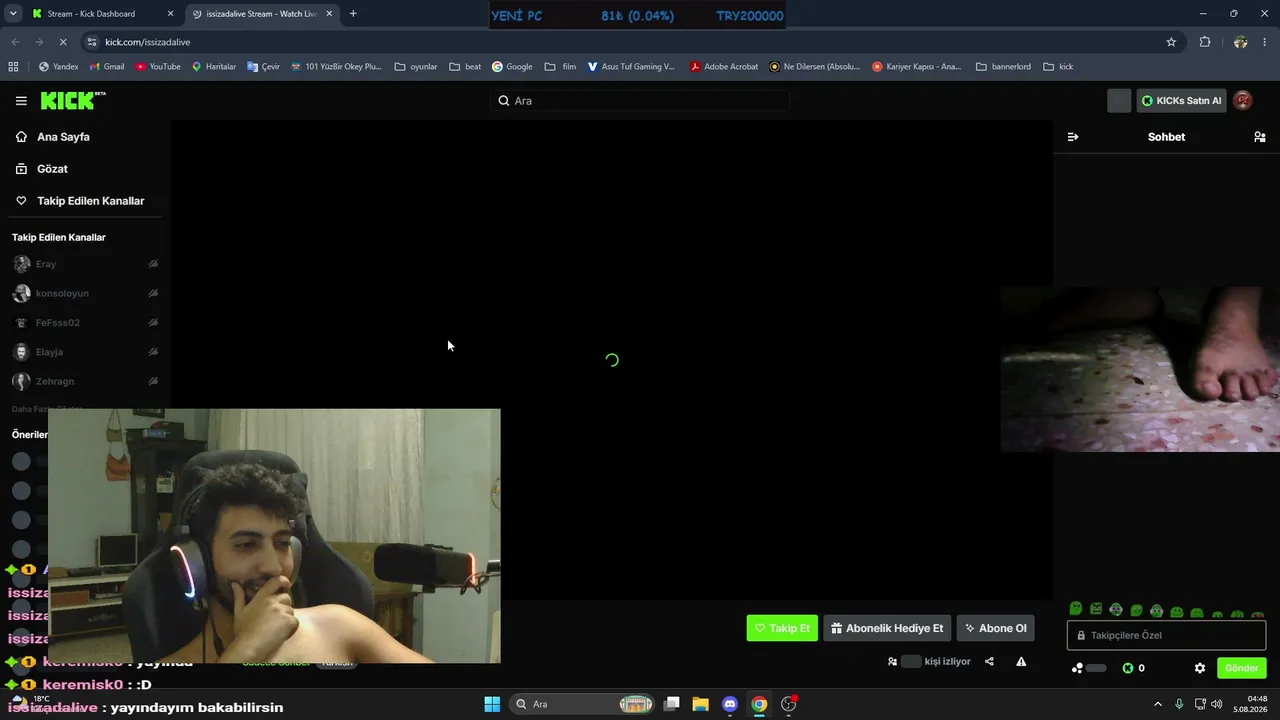The height and width of the screenshot is (720, 1280).
Task: Open the Yandex bookmark
Action: pos(58,67)
